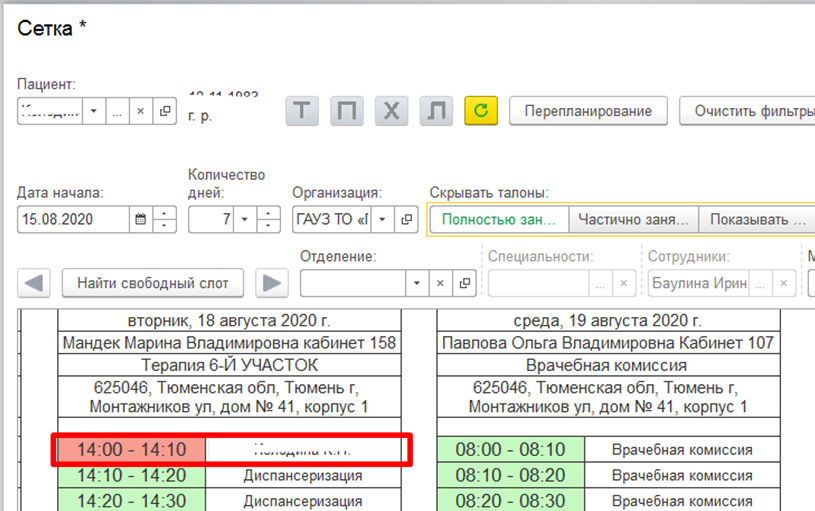
Task: Click the yellow refresh icon
Action: pyautogui.click(x=480, y=111)
